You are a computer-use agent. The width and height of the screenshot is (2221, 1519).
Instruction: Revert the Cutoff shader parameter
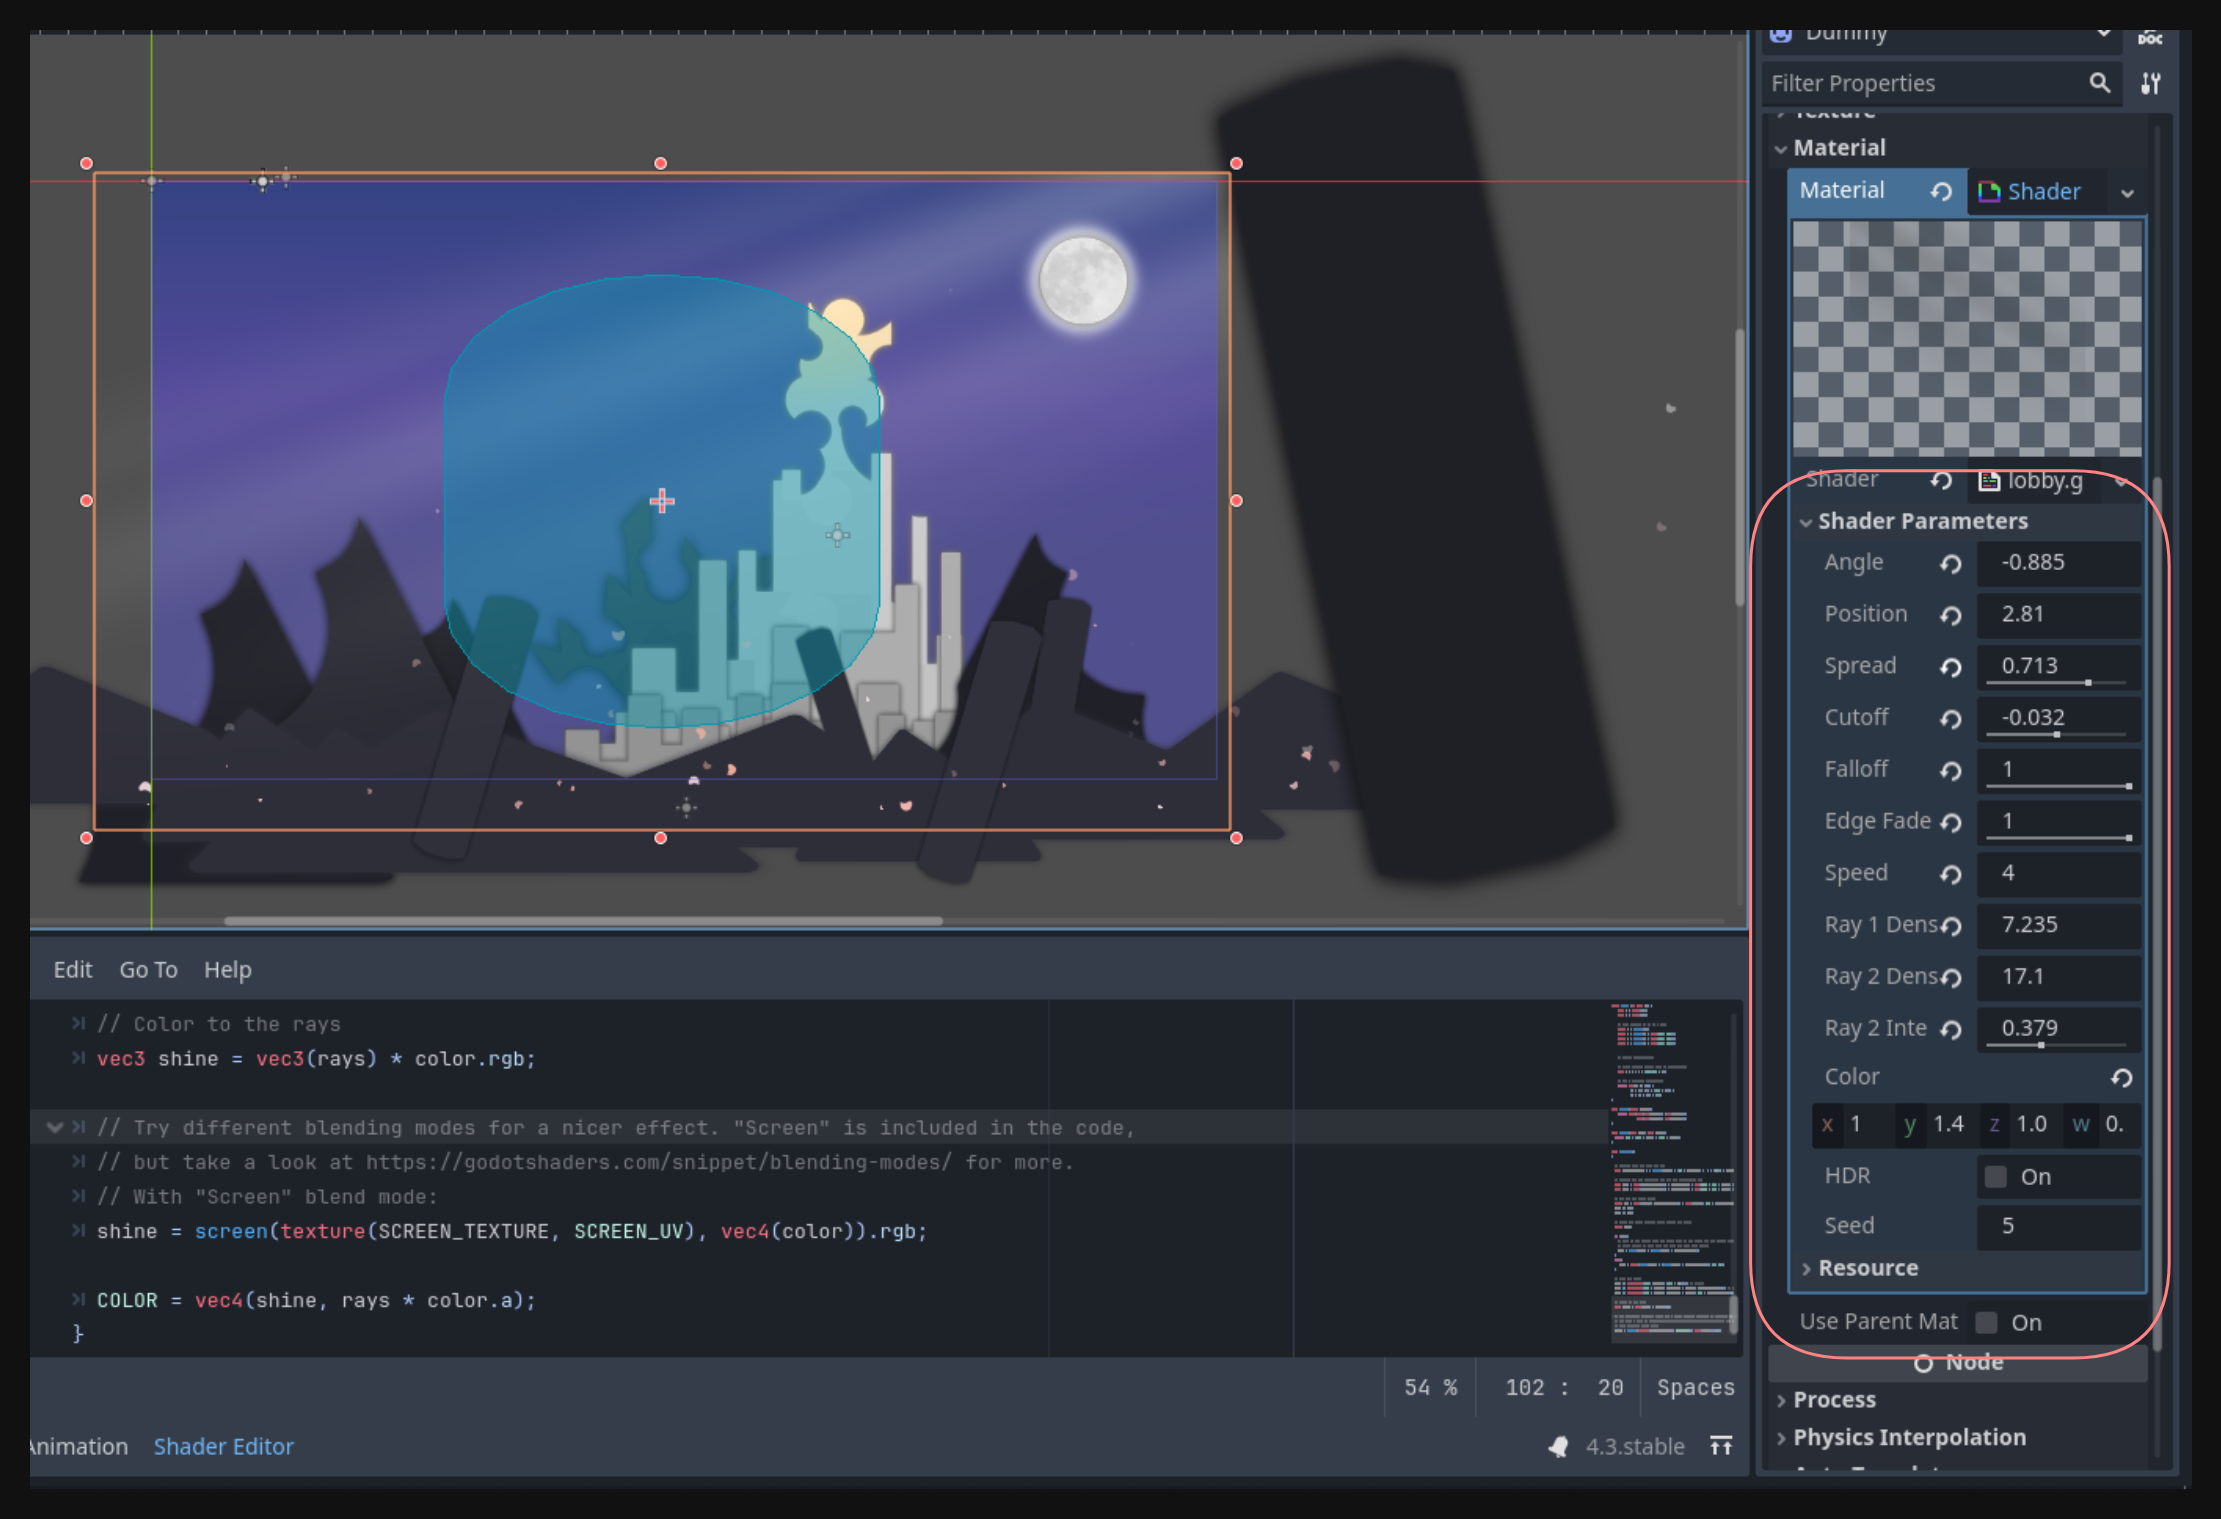tap(1950, 719)
